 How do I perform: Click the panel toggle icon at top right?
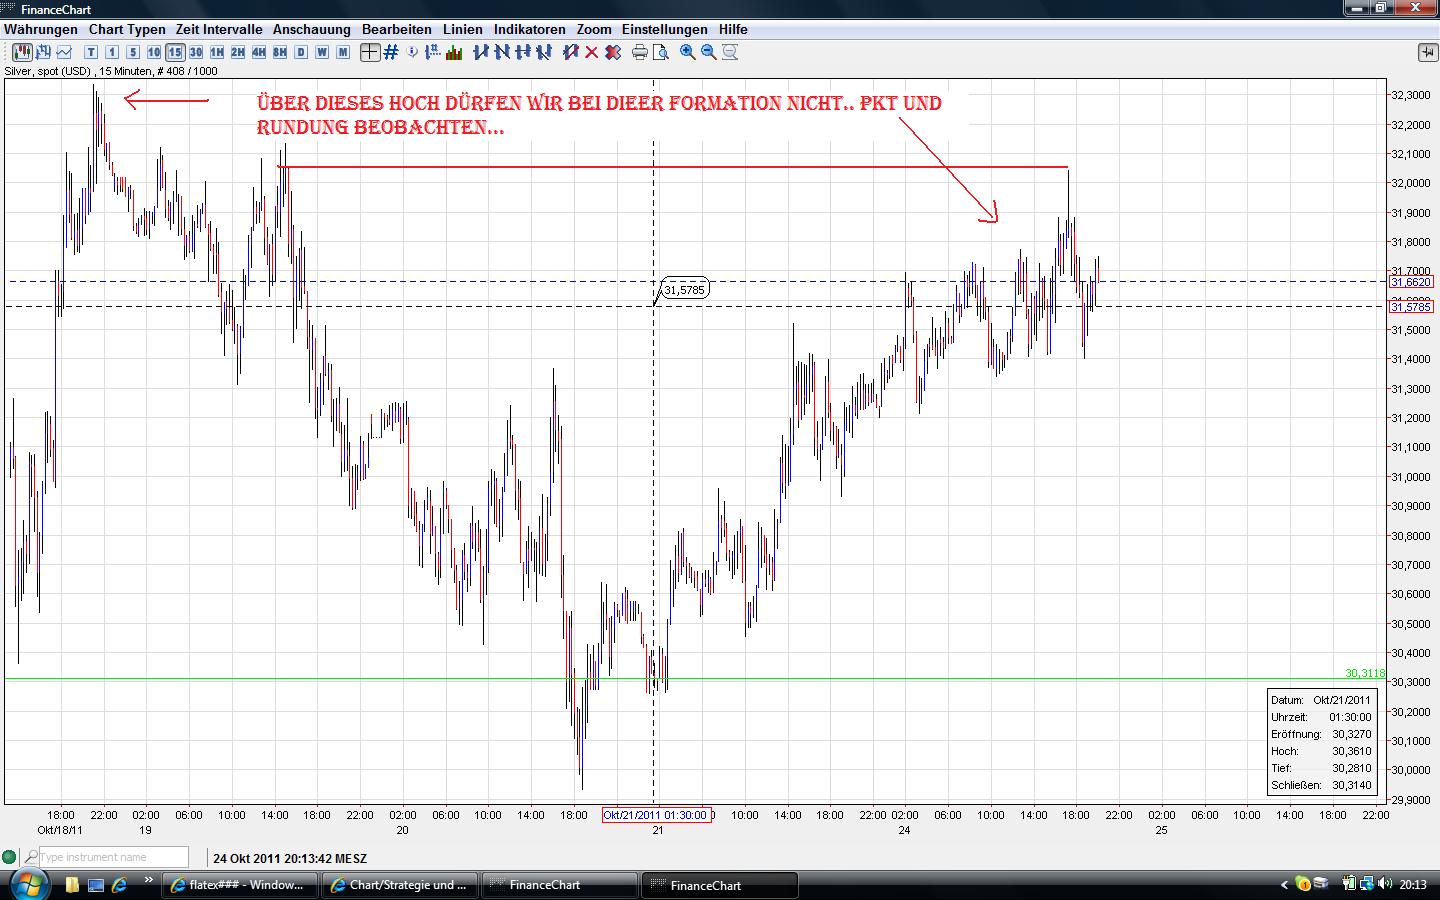(x=1427, y=52)
